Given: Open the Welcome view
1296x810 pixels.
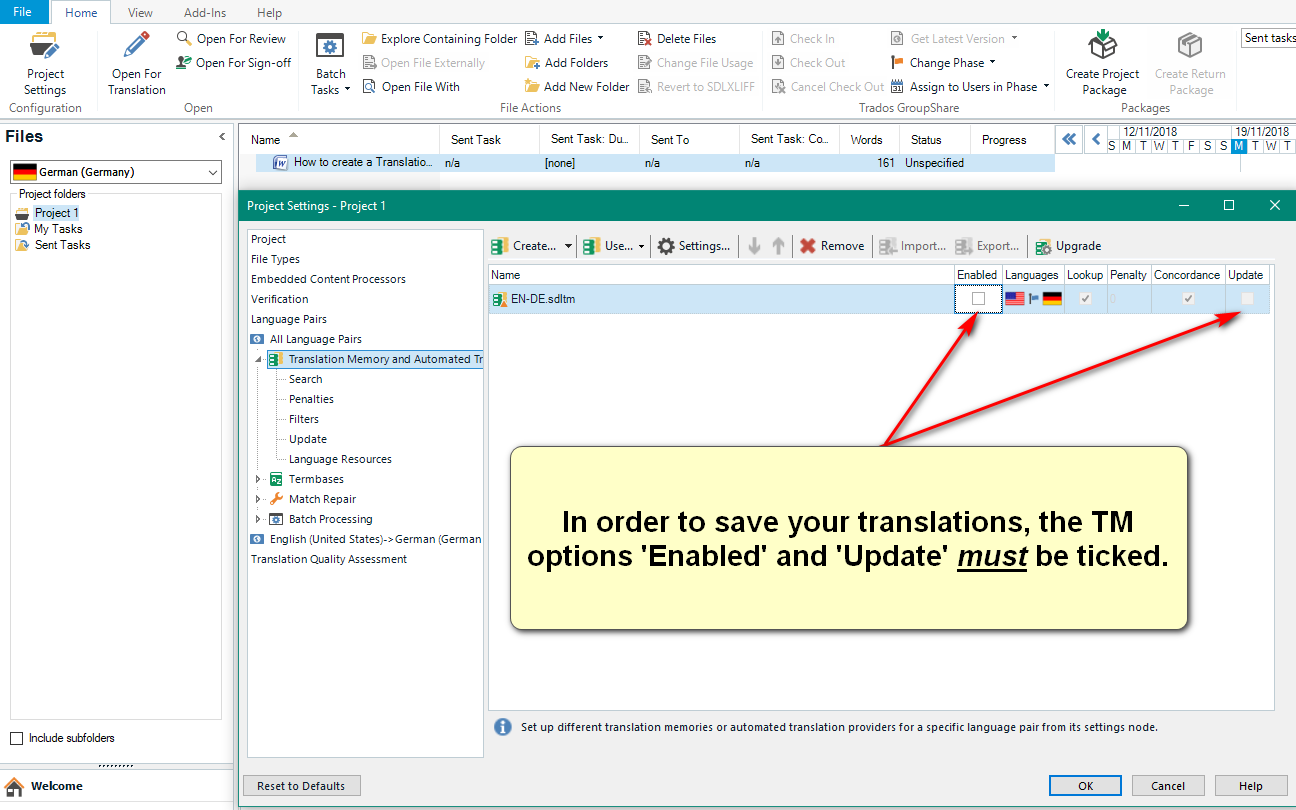Looking at the screenshot, I should (x=57, y=786).
